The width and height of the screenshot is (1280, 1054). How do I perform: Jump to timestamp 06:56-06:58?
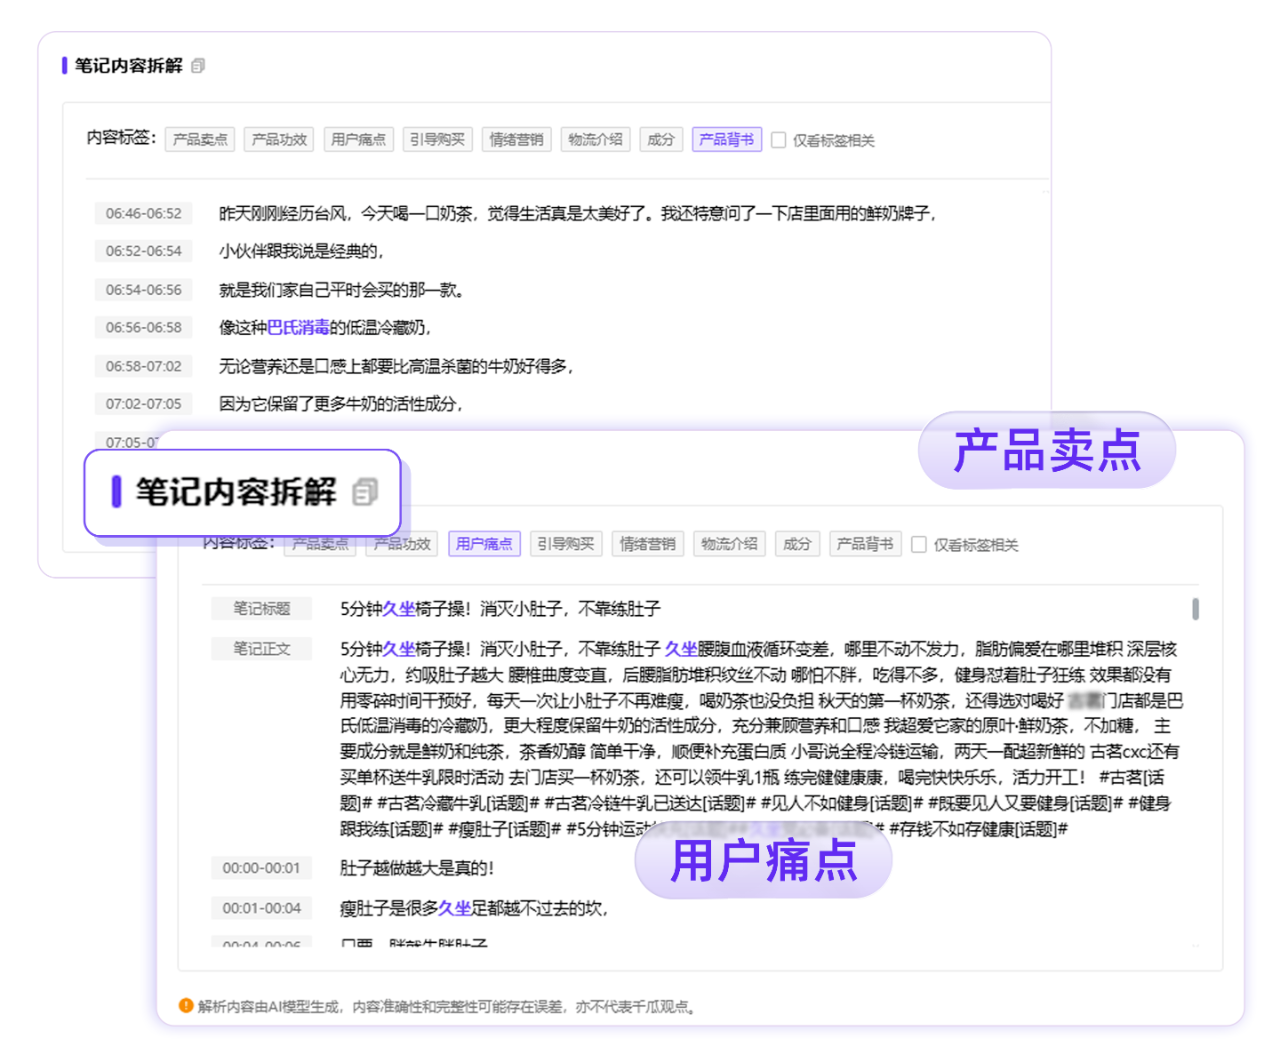point(144,328)
